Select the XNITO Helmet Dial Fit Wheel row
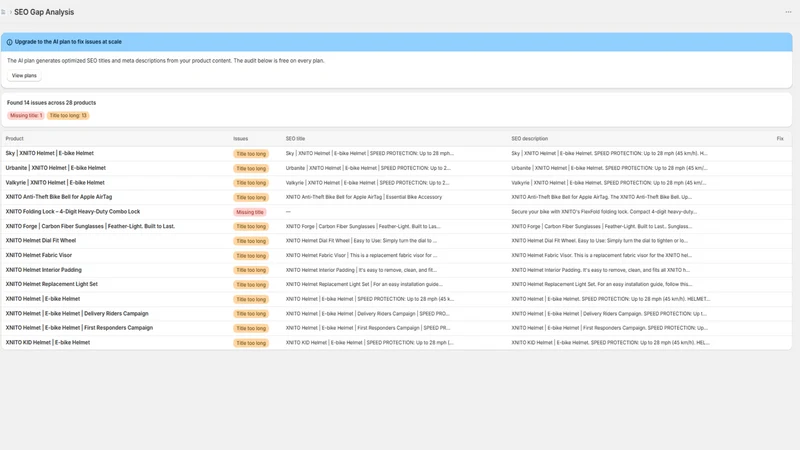 pyautogui.click(x=396, y=241)
